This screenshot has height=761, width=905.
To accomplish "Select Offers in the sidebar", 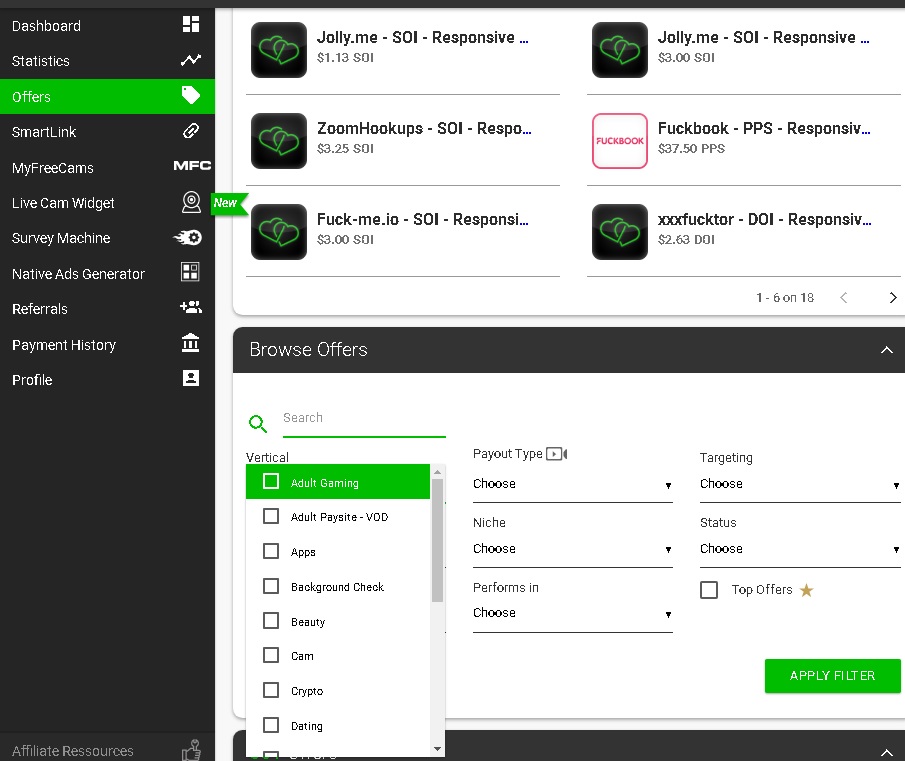I will click(x=107, y=96).
